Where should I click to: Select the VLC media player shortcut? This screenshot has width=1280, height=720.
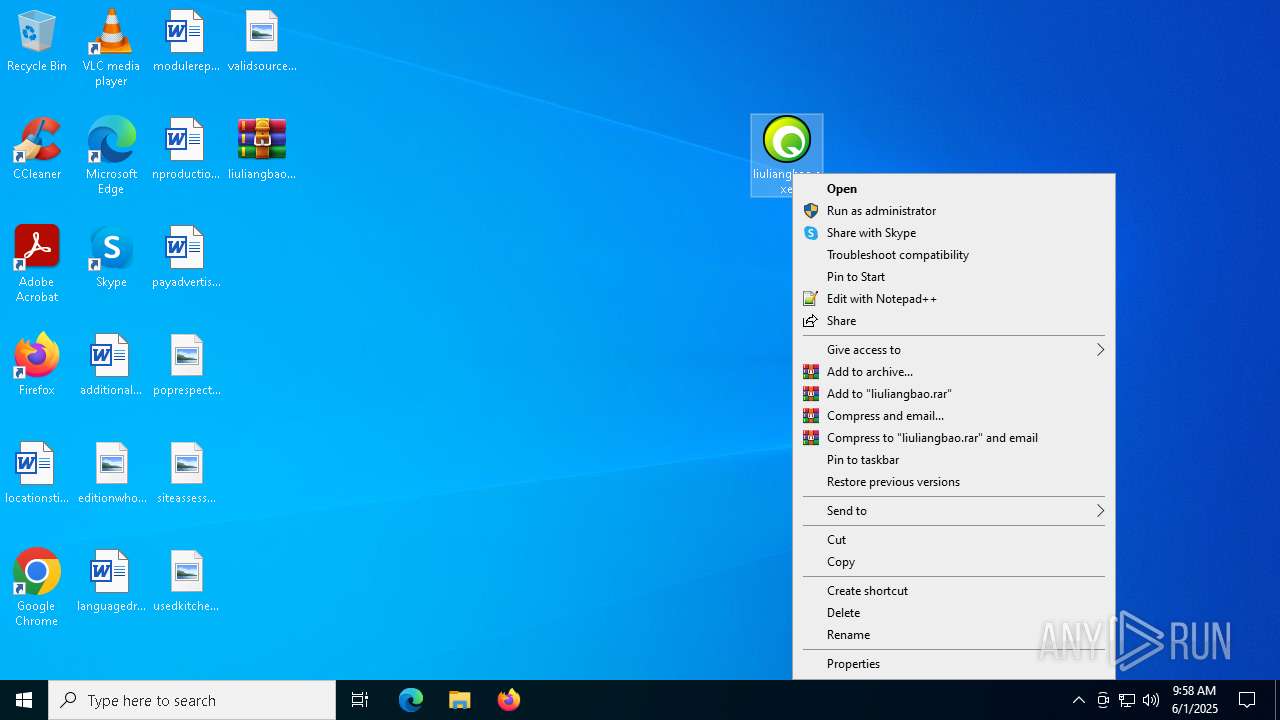coord(111,48)
